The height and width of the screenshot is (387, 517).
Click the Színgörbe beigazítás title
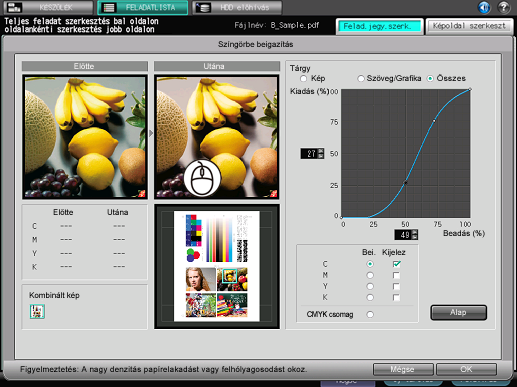tap(256, 44)
